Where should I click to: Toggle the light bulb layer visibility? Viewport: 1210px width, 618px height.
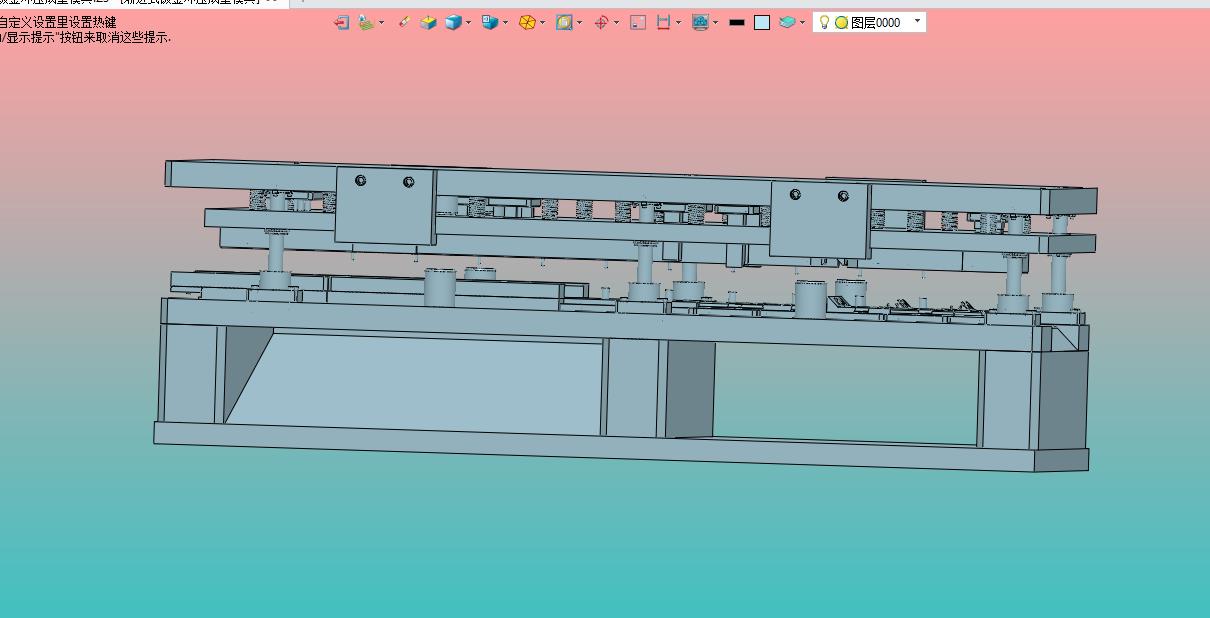coord(824,22)
